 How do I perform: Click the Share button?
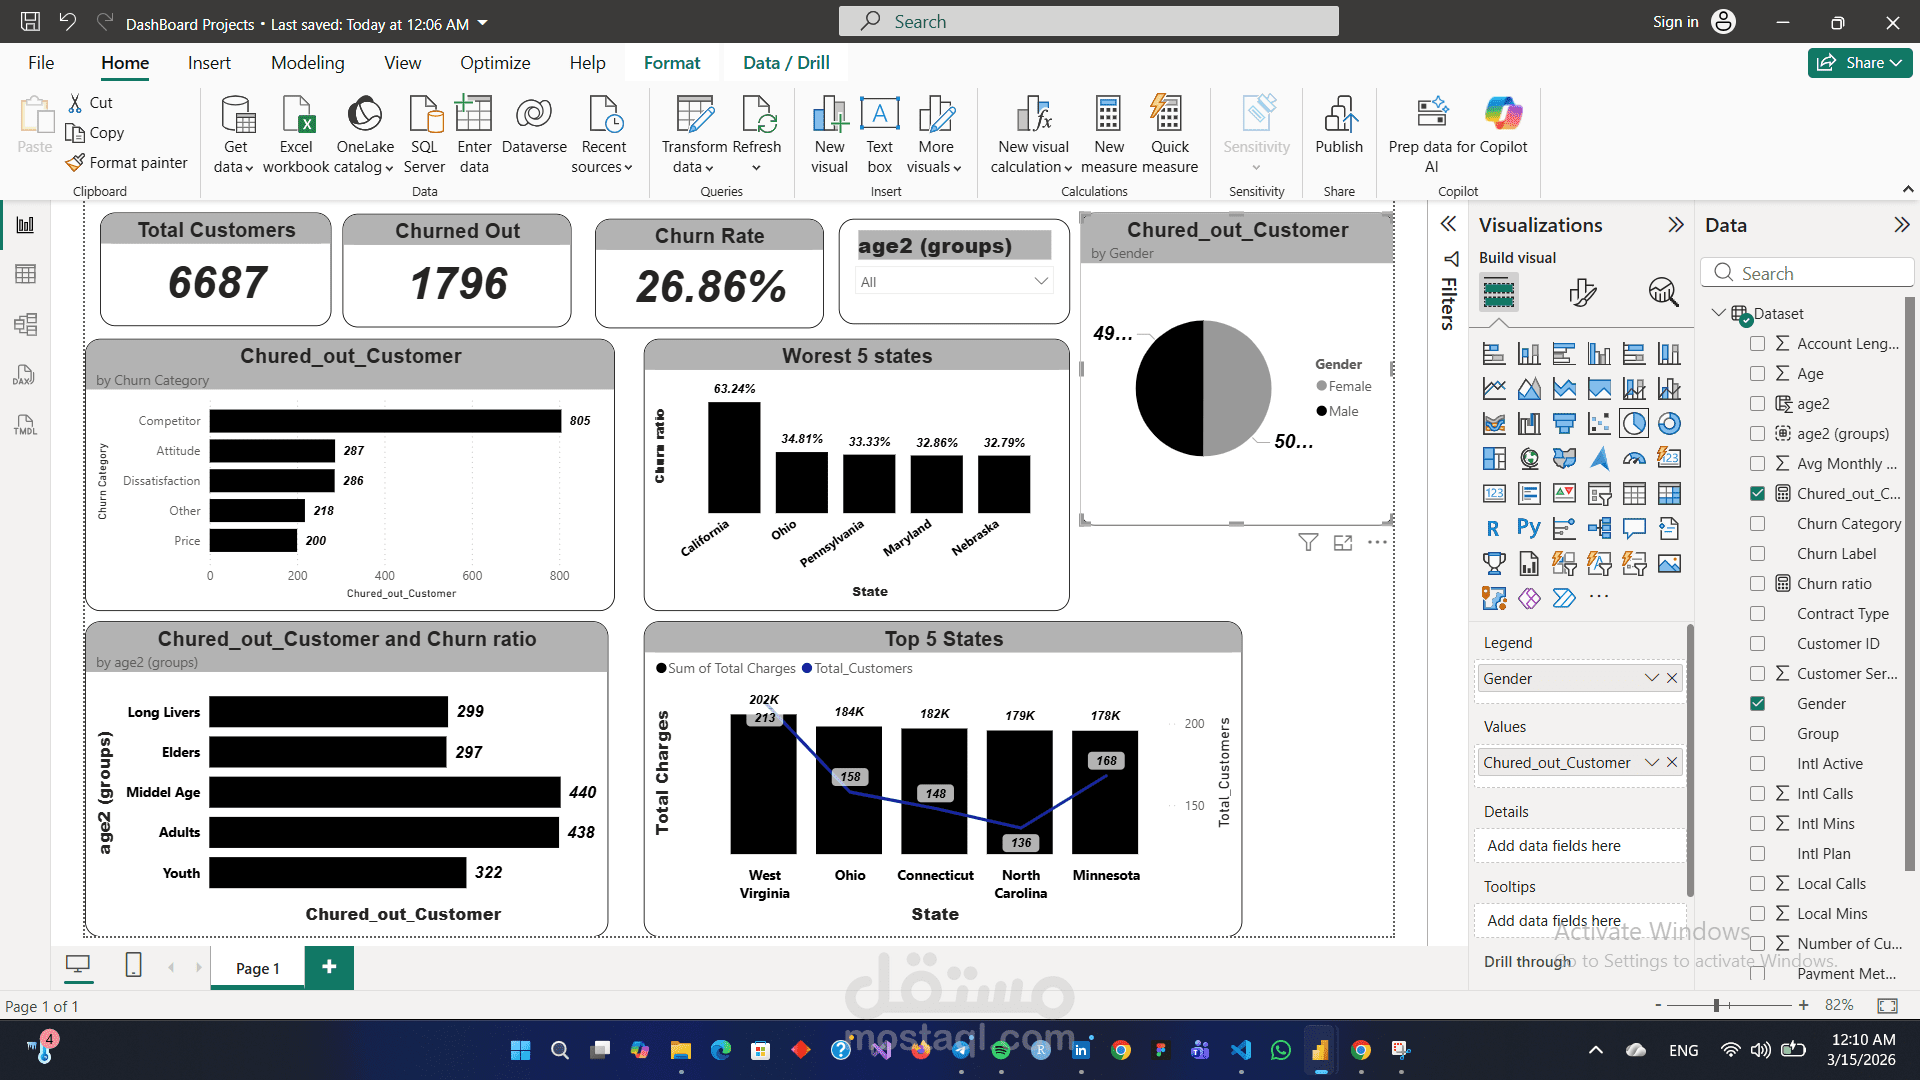(1859, 63)
